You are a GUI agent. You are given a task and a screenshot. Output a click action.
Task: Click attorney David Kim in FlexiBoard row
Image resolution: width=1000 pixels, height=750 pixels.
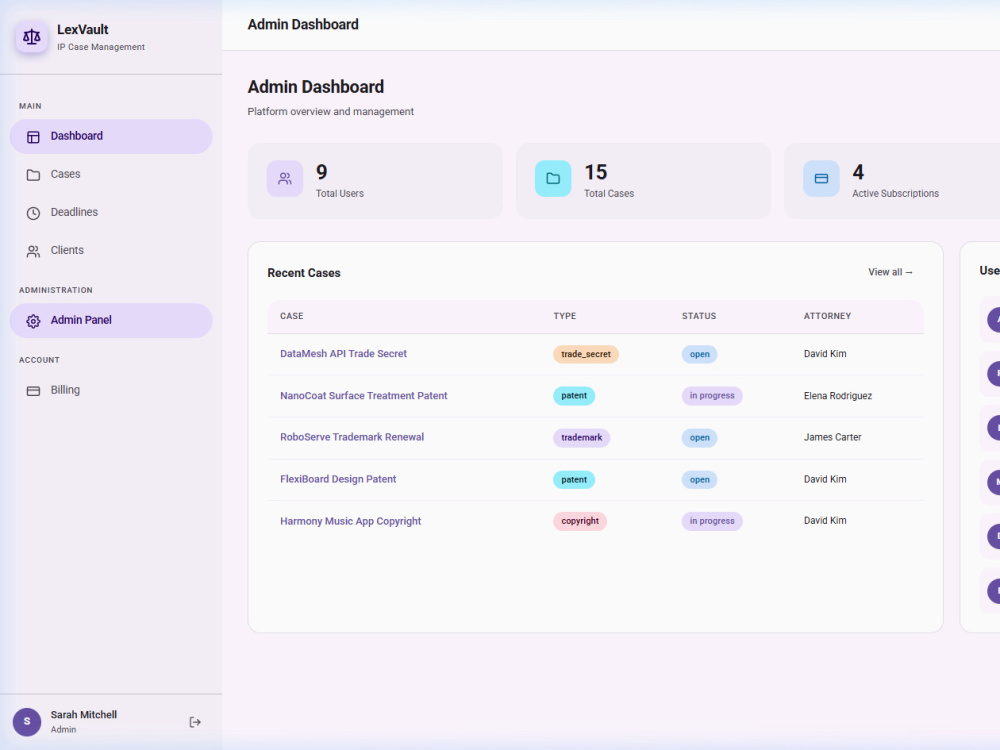coord(825,480)
